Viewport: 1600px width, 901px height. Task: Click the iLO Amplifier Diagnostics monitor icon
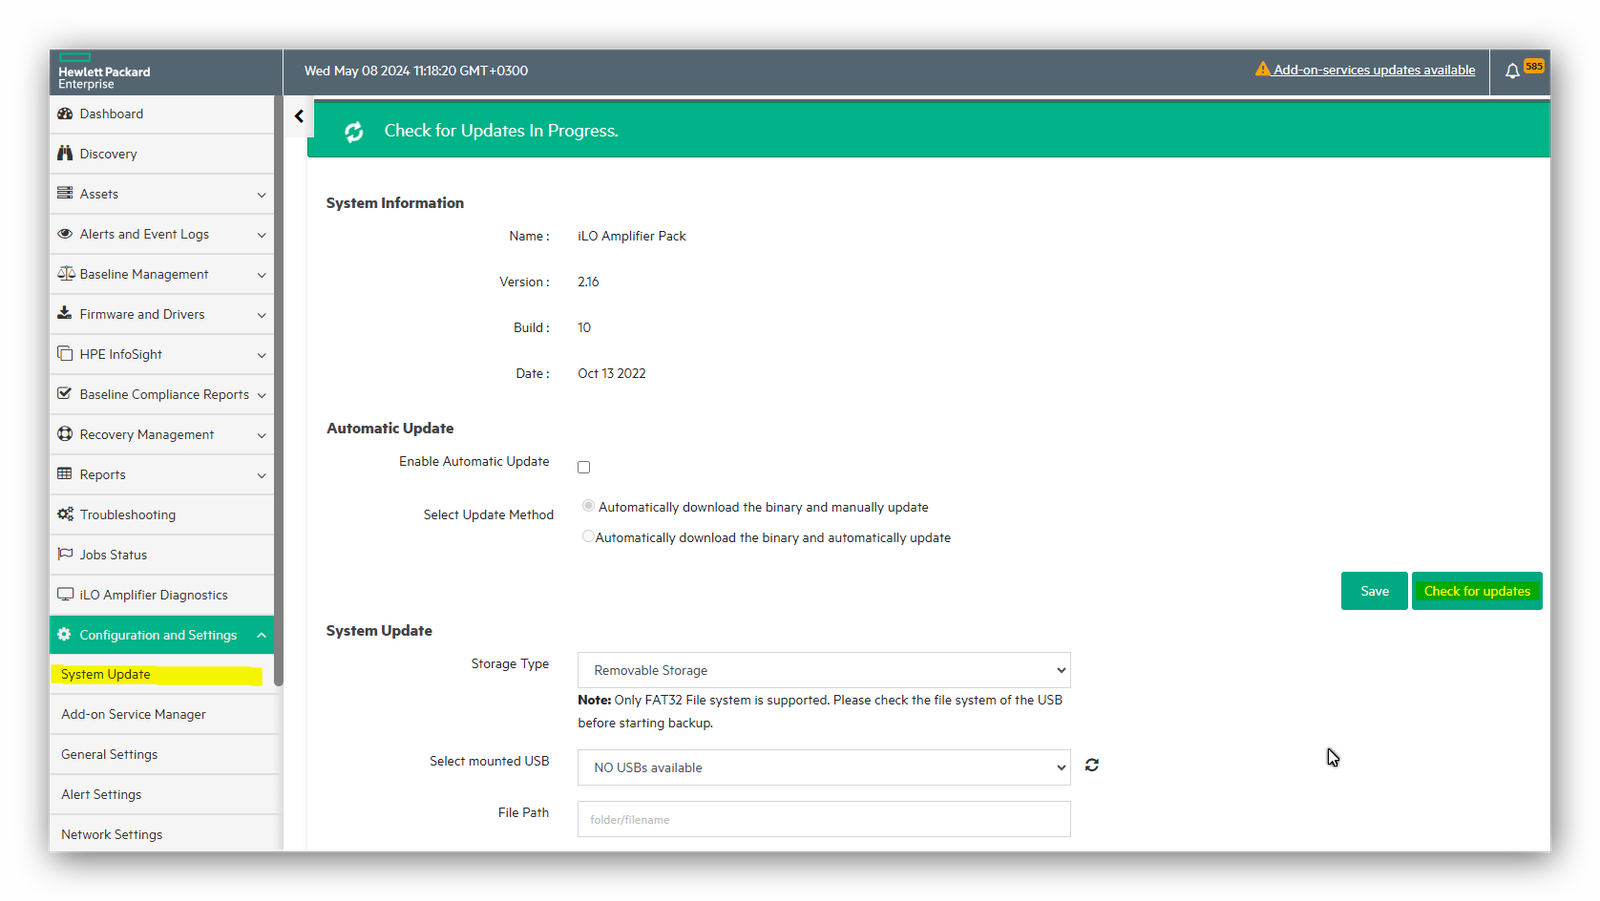pos(65,594)
